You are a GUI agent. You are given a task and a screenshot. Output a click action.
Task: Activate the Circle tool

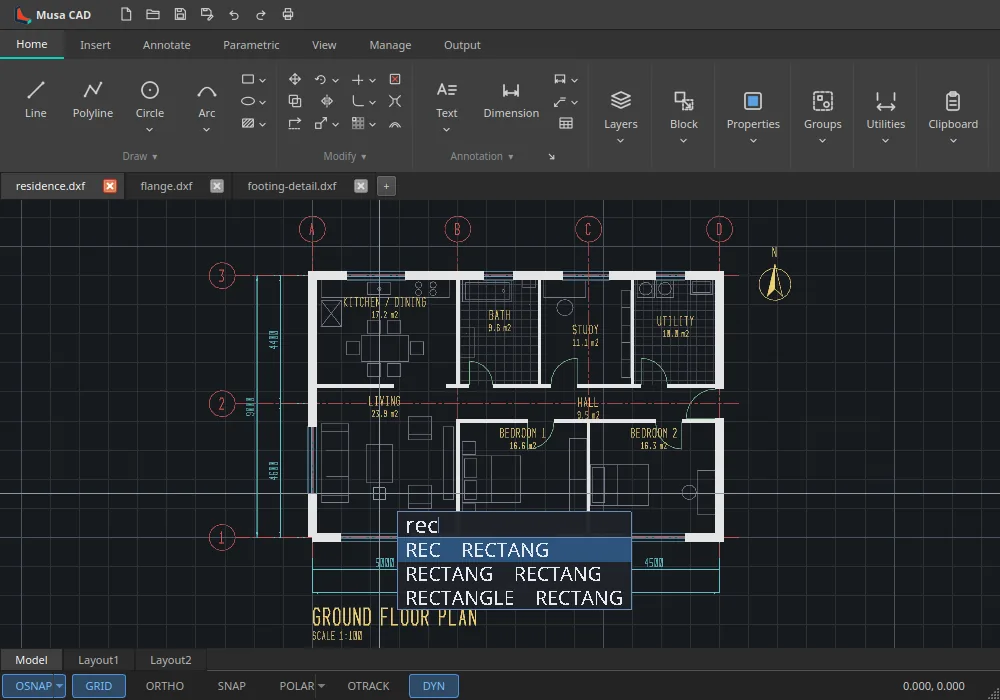[150, 100]
